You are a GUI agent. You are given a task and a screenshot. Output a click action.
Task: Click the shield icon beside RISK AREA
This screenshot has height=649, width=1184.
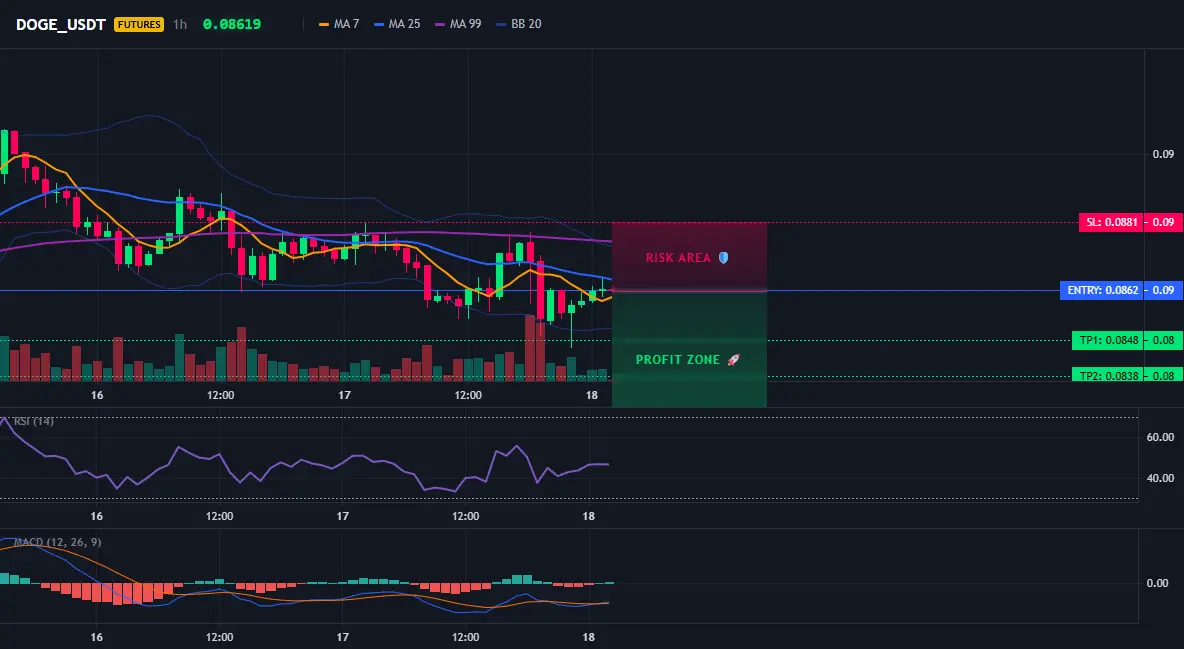tap(723, 258)
